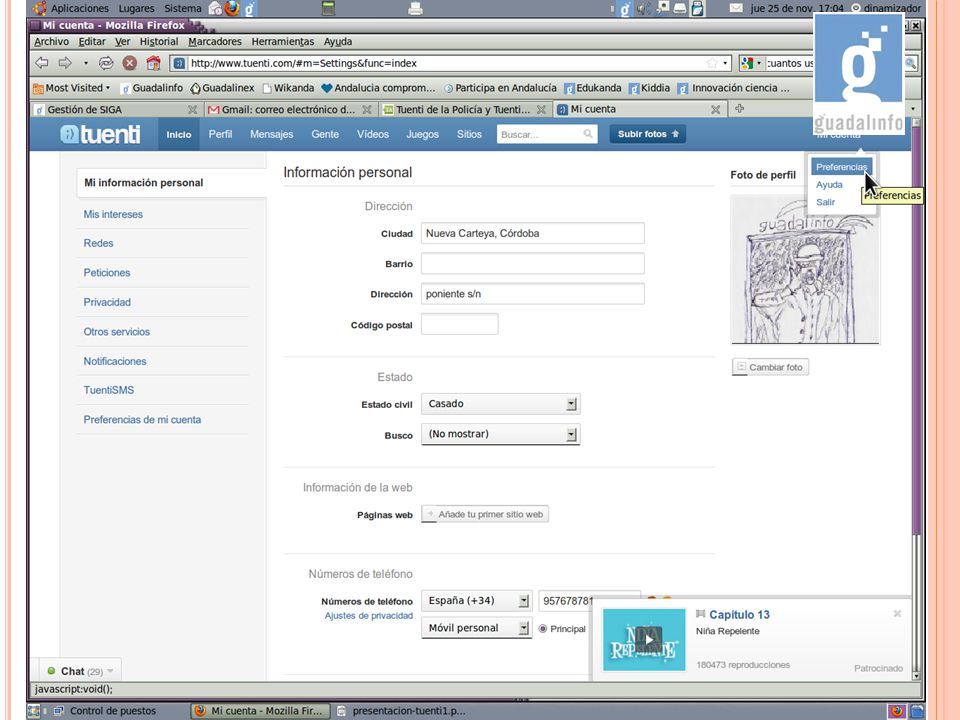Open the Historial menu
This screenshot has width=960, height=720.
tap(159, 42)
